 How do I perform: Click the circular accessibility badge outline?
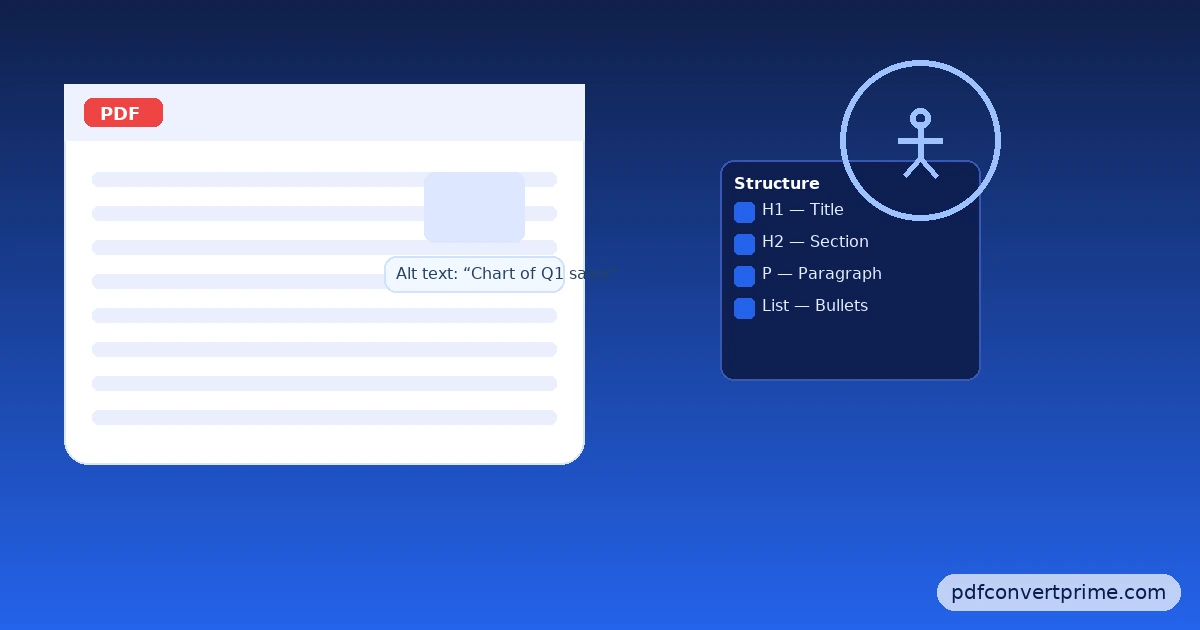(920, 140)
